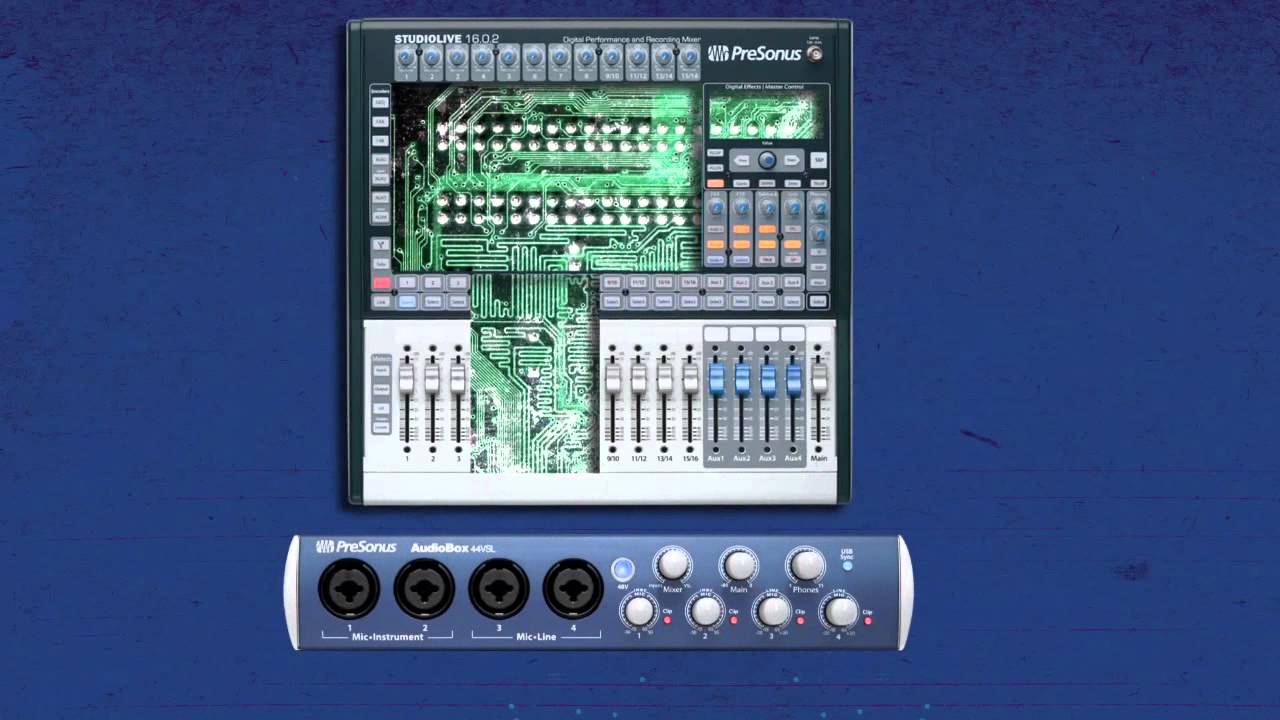Click the PreSonus logo on the AudioBox
The width and height of the screenshot is (1280, 720).
pyautogui.click(x=357, y=547)
